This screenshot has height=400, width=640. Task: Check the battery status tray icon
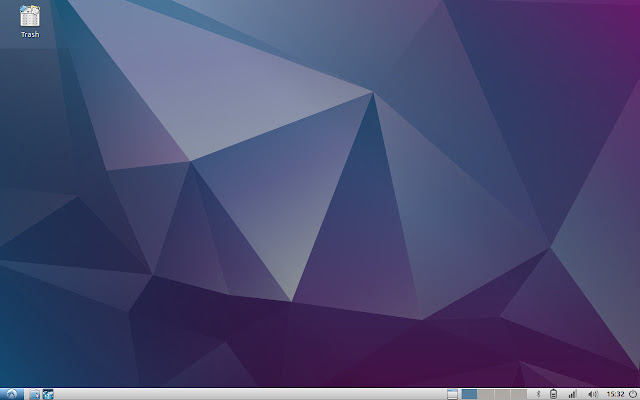(553, 394)
